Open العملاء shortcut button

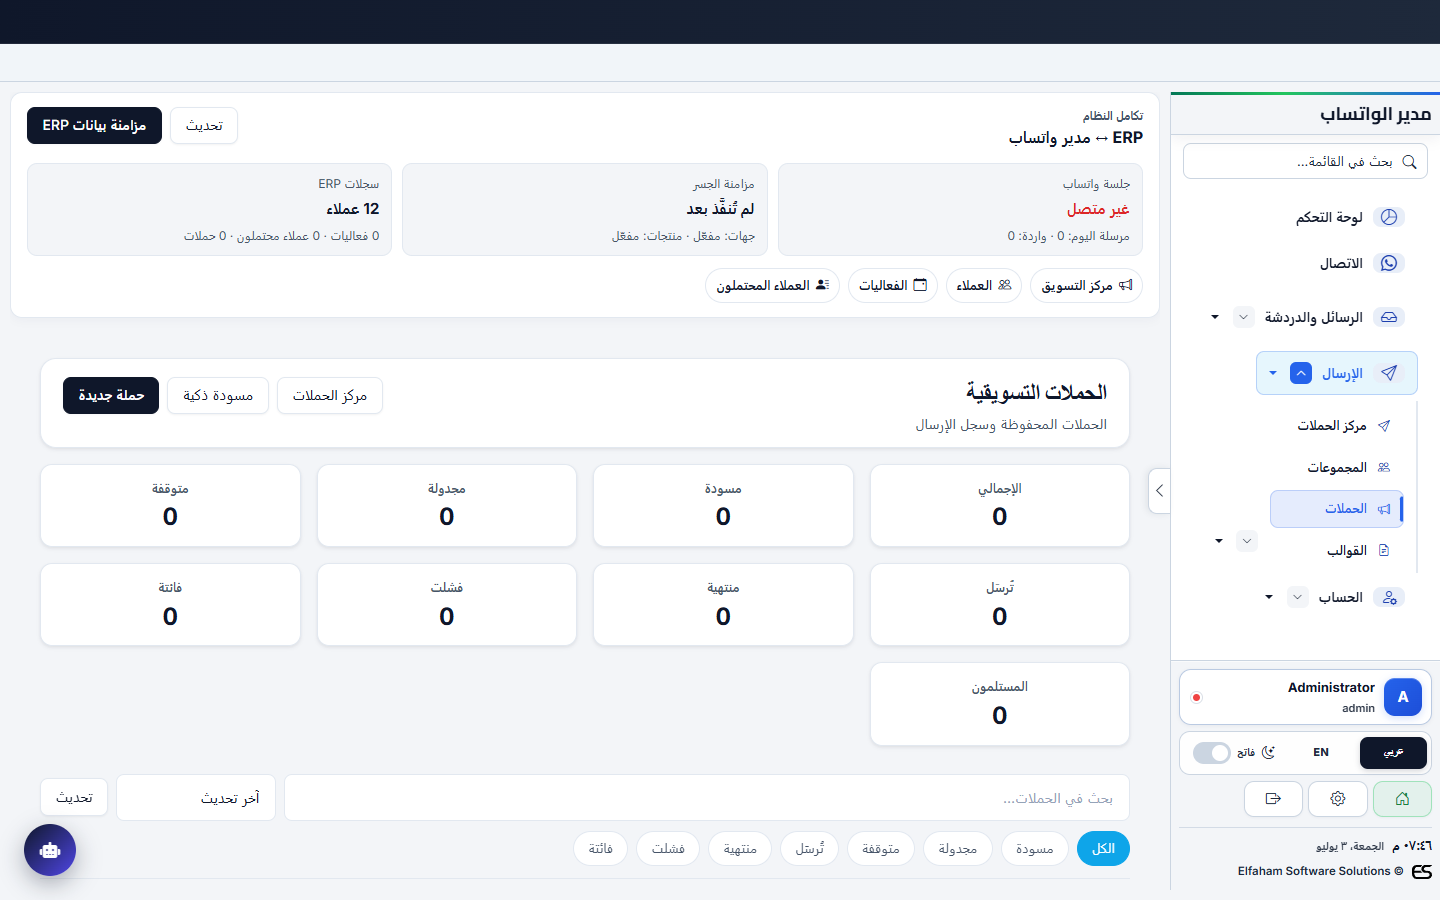pos(984,286)
